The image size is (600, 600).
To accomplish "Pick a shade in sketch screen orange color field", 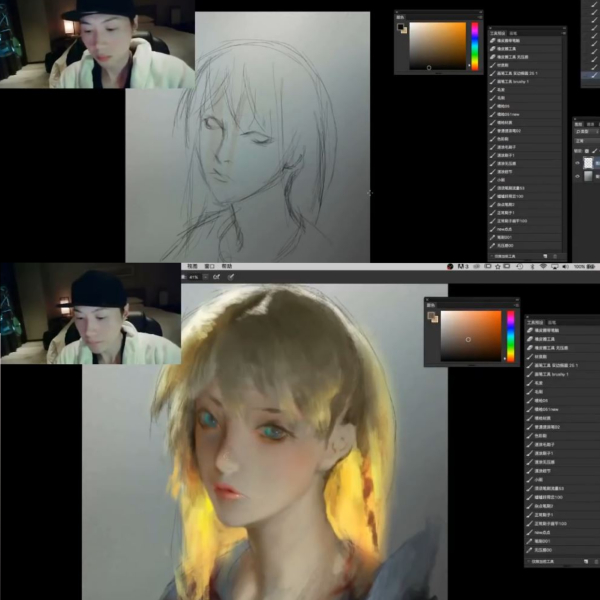I will 438,46.
